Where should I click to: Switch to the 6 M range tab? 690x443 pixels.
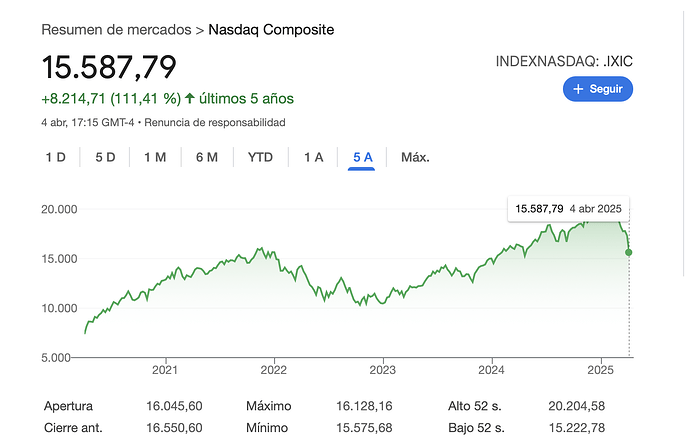[207, 157]
